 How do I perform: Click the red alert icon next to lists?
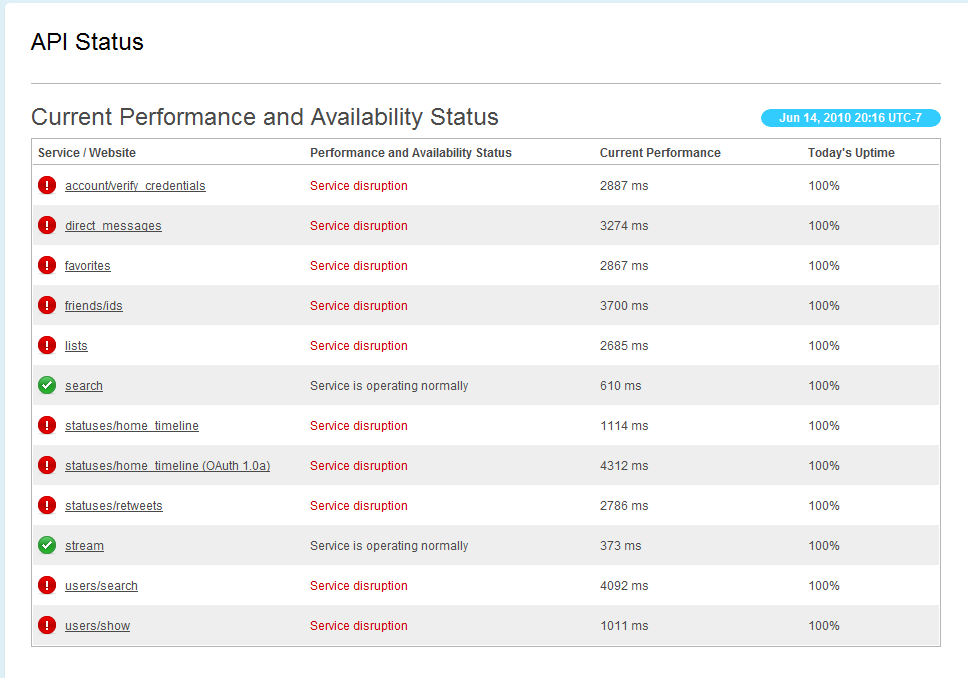click(x=47, y=345)
